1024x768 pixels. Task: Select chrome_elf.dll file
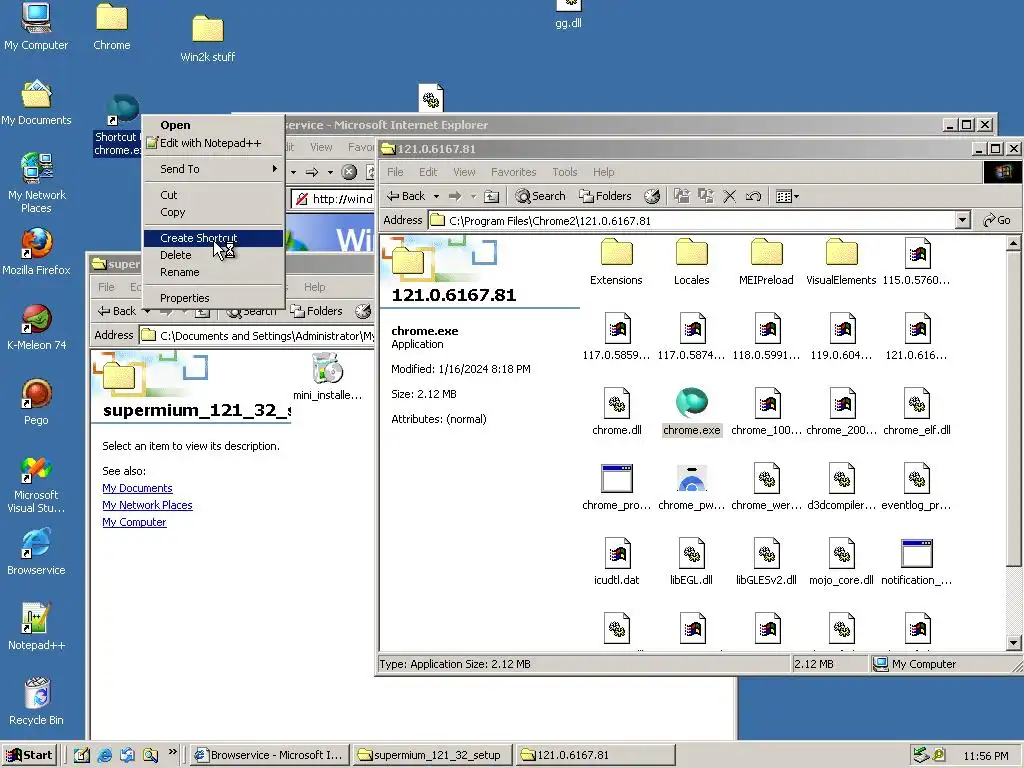click(x=917, y=411)
